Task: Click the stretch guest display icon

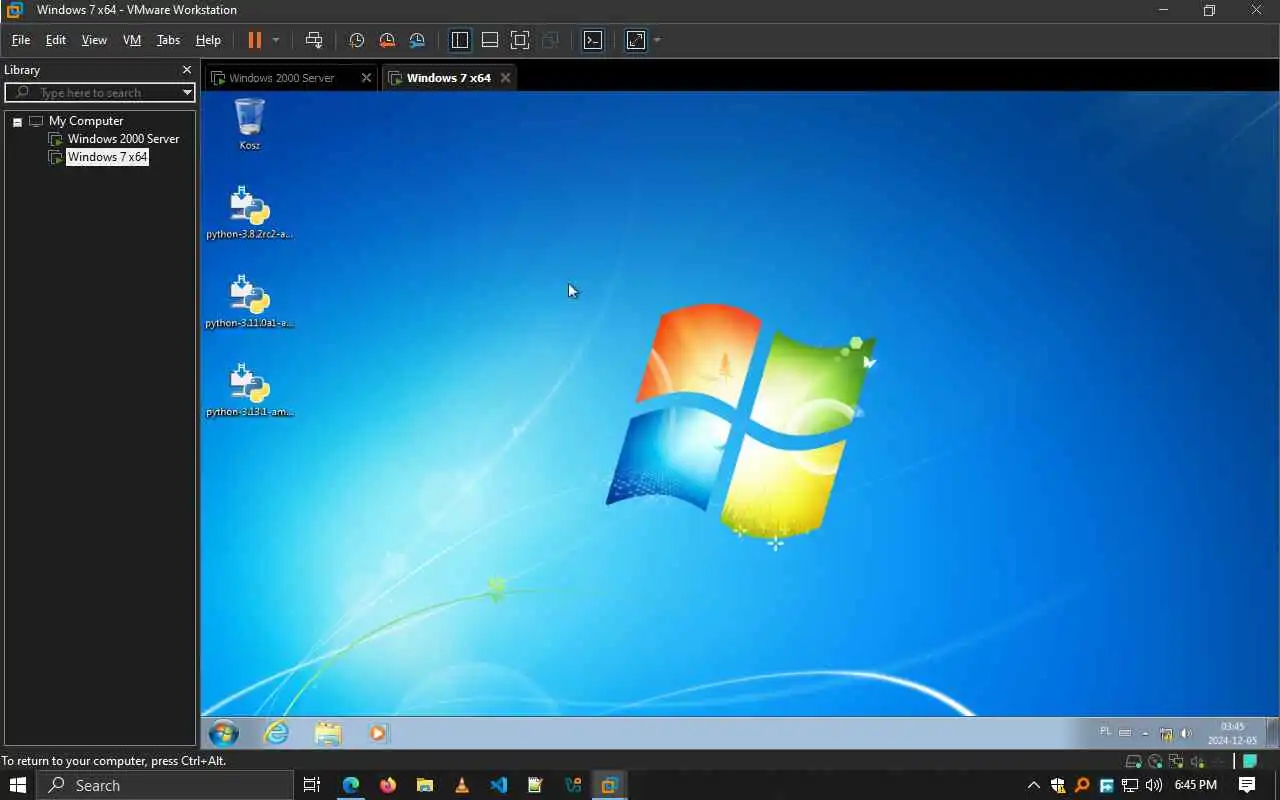Action: tap(636, 40)
